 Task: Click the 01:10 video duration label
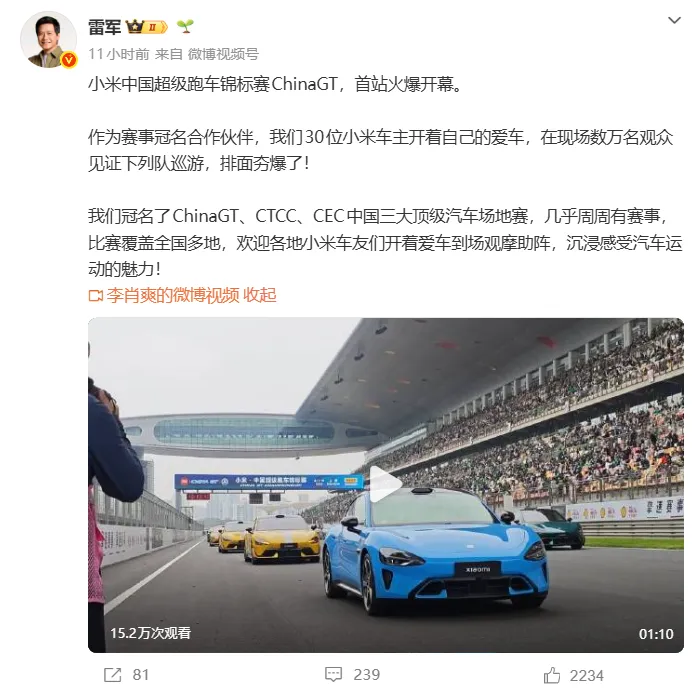coord(656,634)
